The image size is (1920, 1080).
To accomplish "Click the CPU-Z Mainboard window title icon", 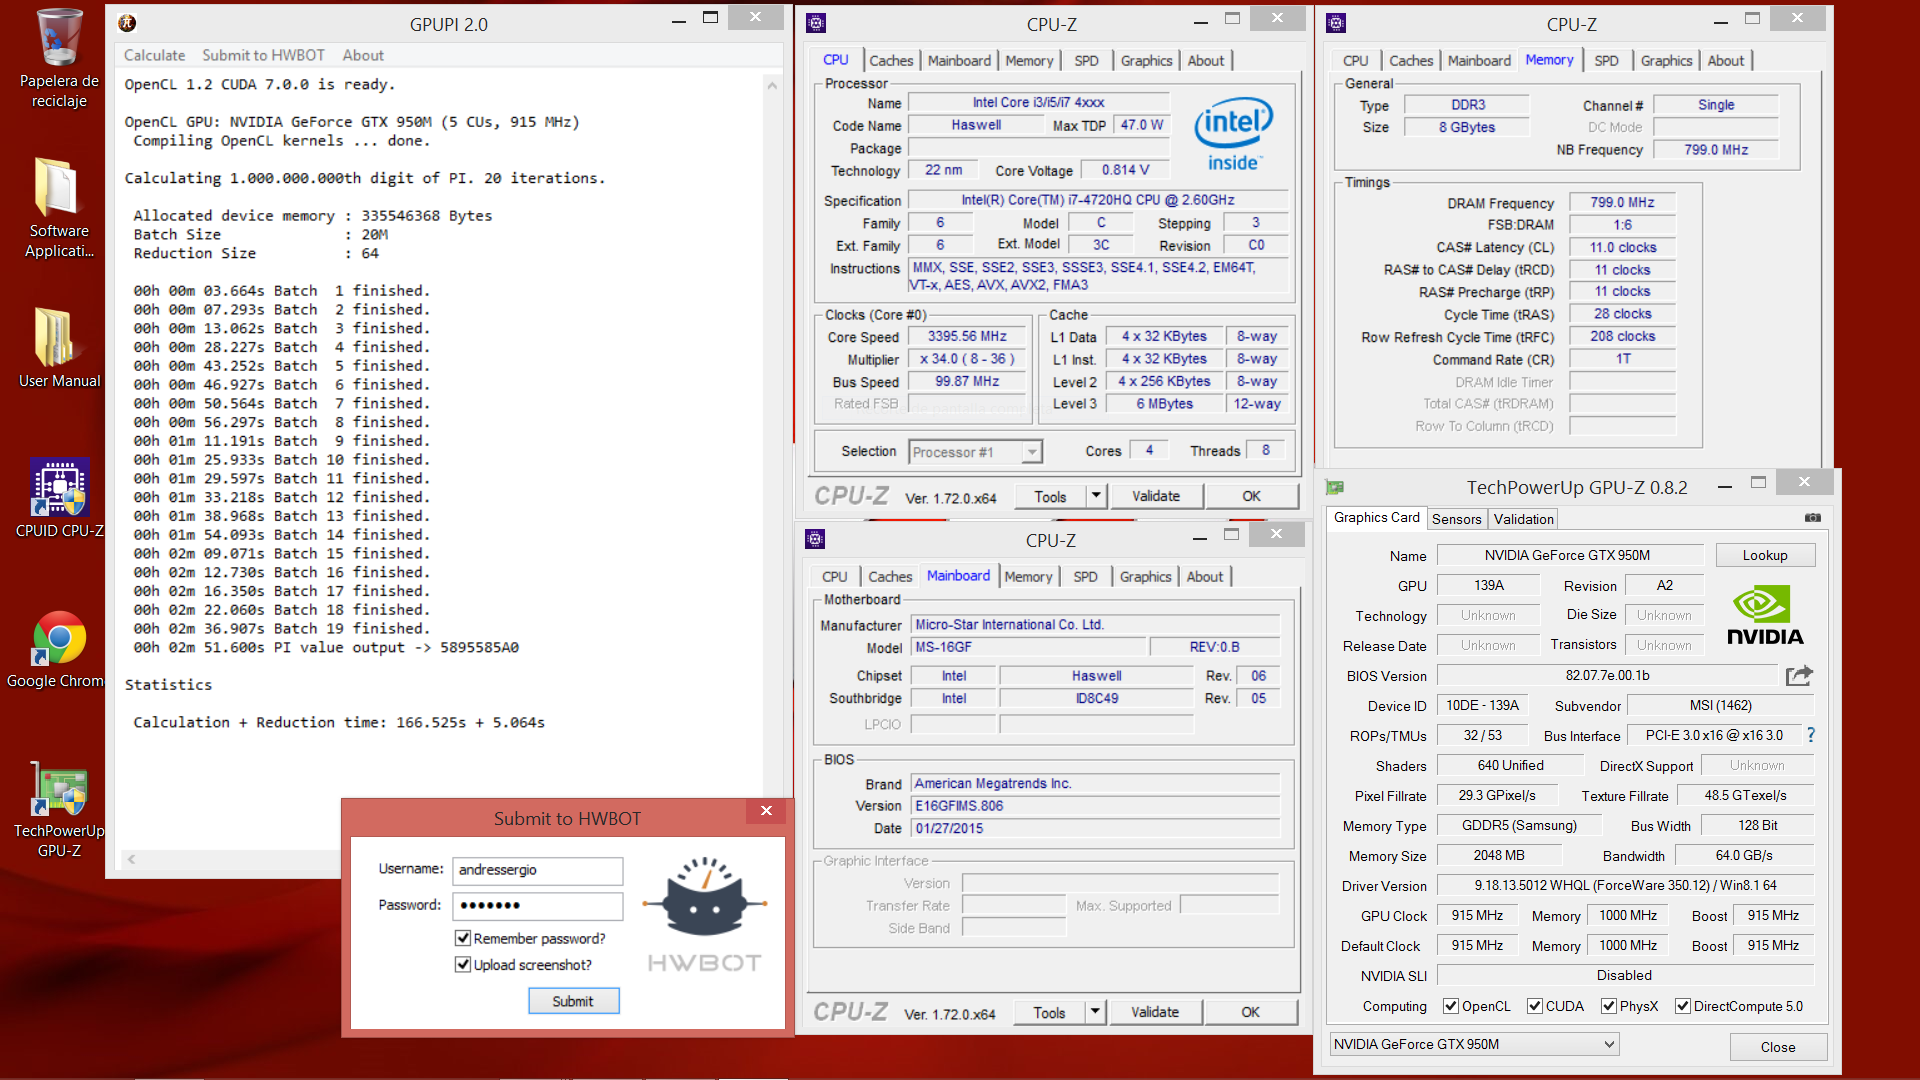I will tap(815, 539).
